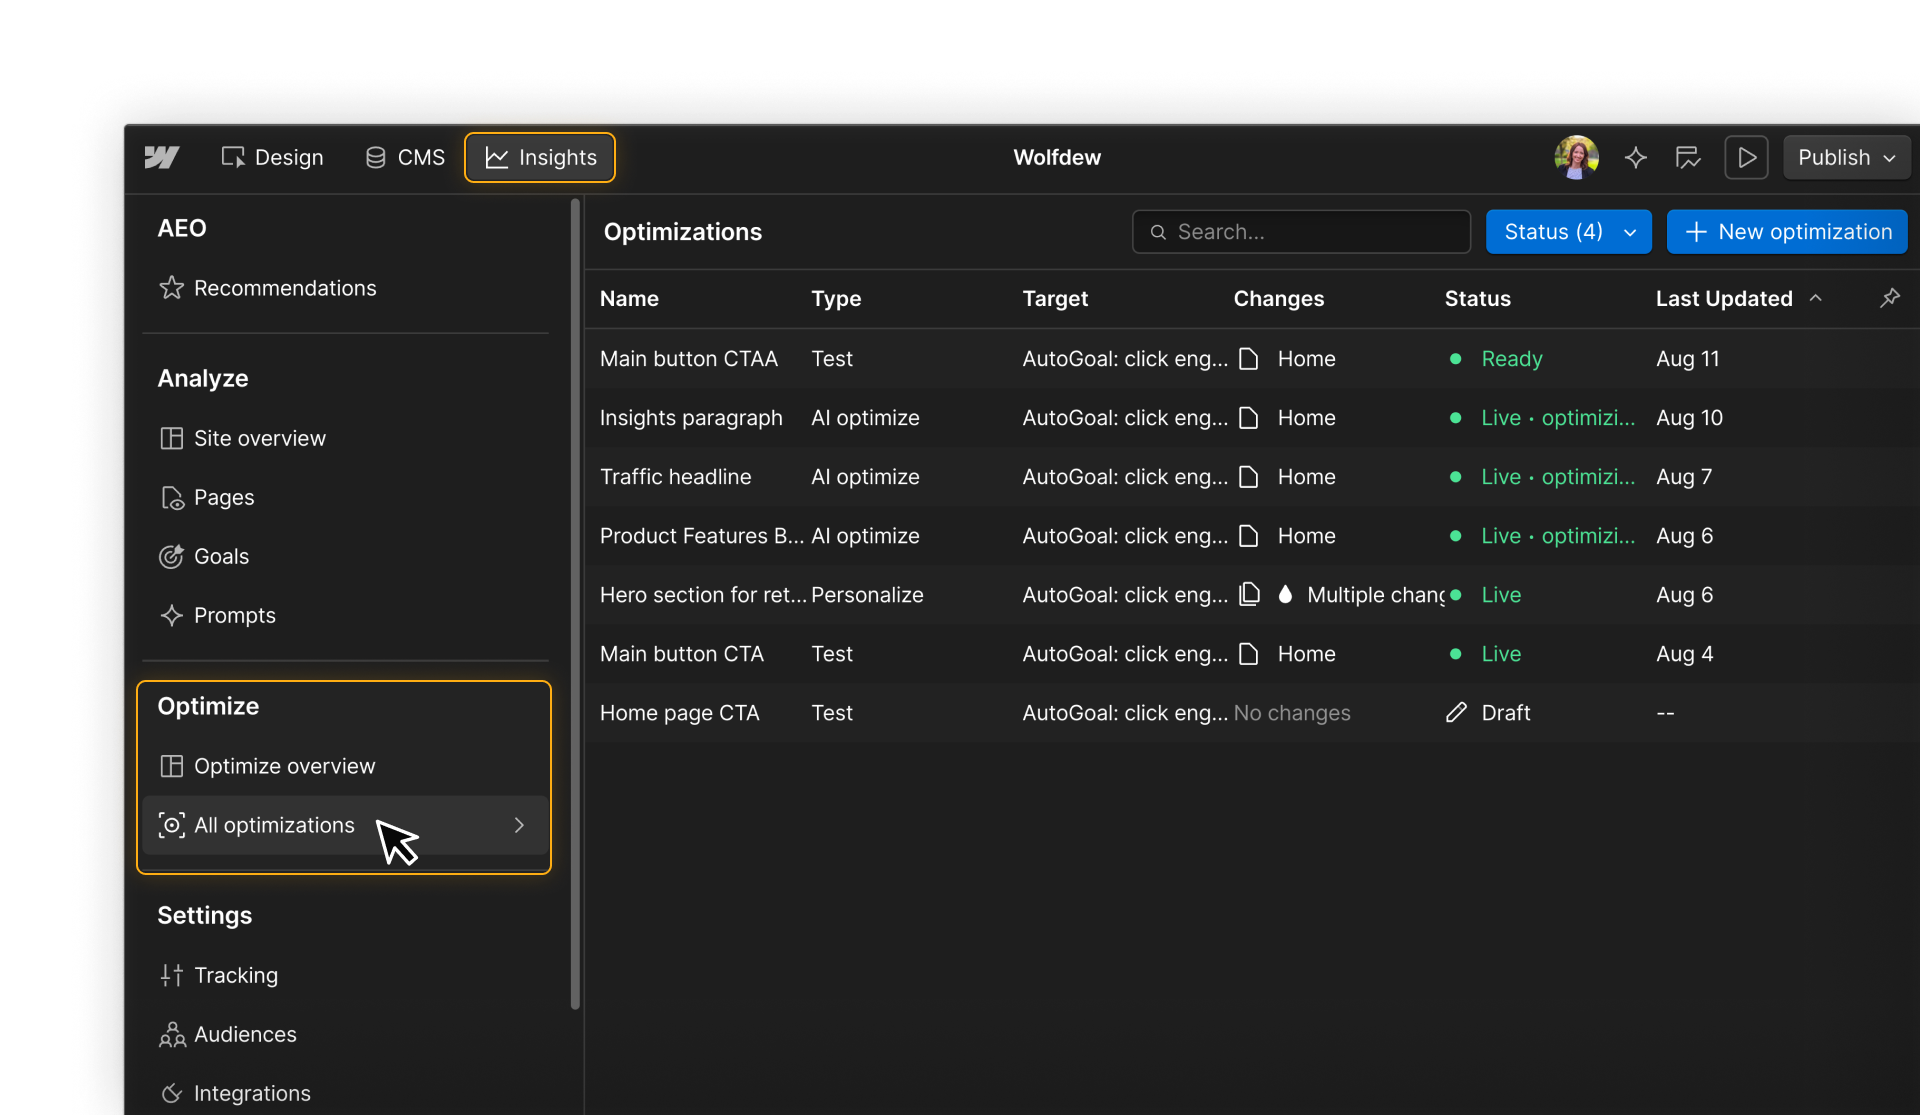Viewport: 1920px width, 1115px height.
Task: Click the multiple pages icon in Hero section row
Action: [1249, 594]
